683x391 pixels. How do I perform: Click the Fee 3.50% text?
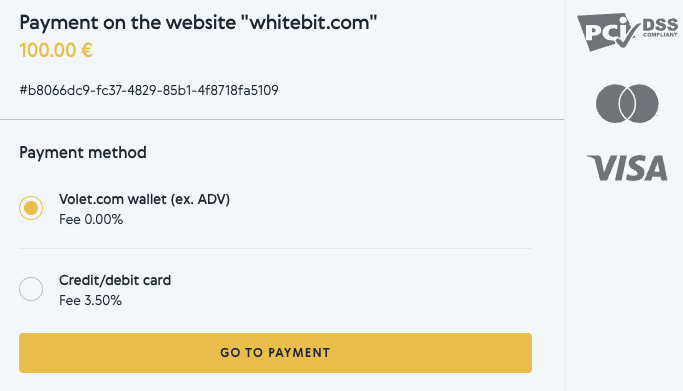point(91,300)
